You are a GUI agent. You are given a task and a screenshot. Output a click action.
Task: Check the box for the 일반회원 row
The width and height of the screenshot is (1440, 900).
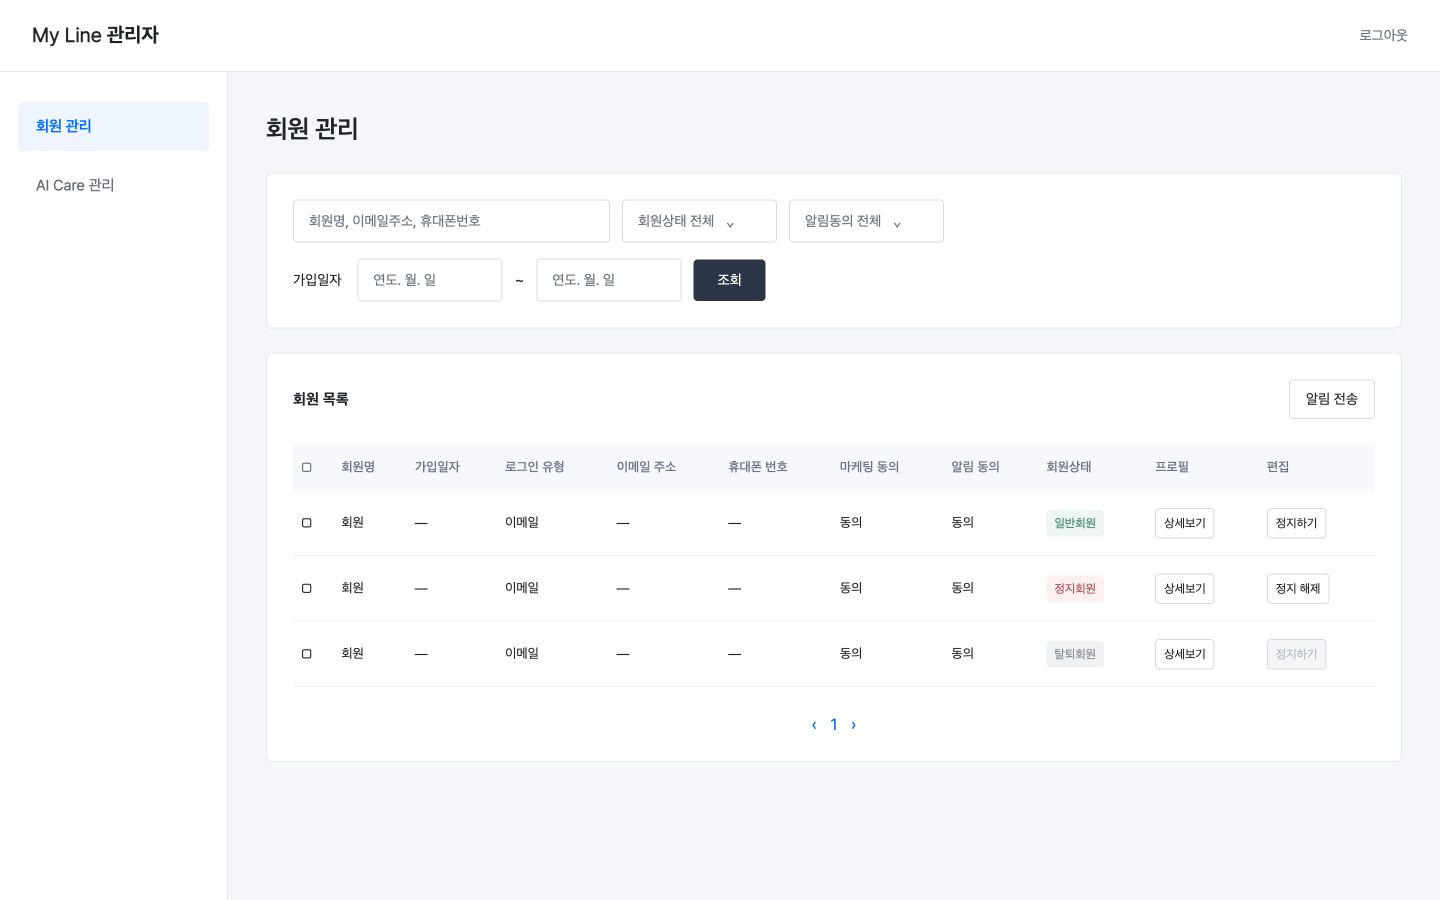[x=307, y=523]
